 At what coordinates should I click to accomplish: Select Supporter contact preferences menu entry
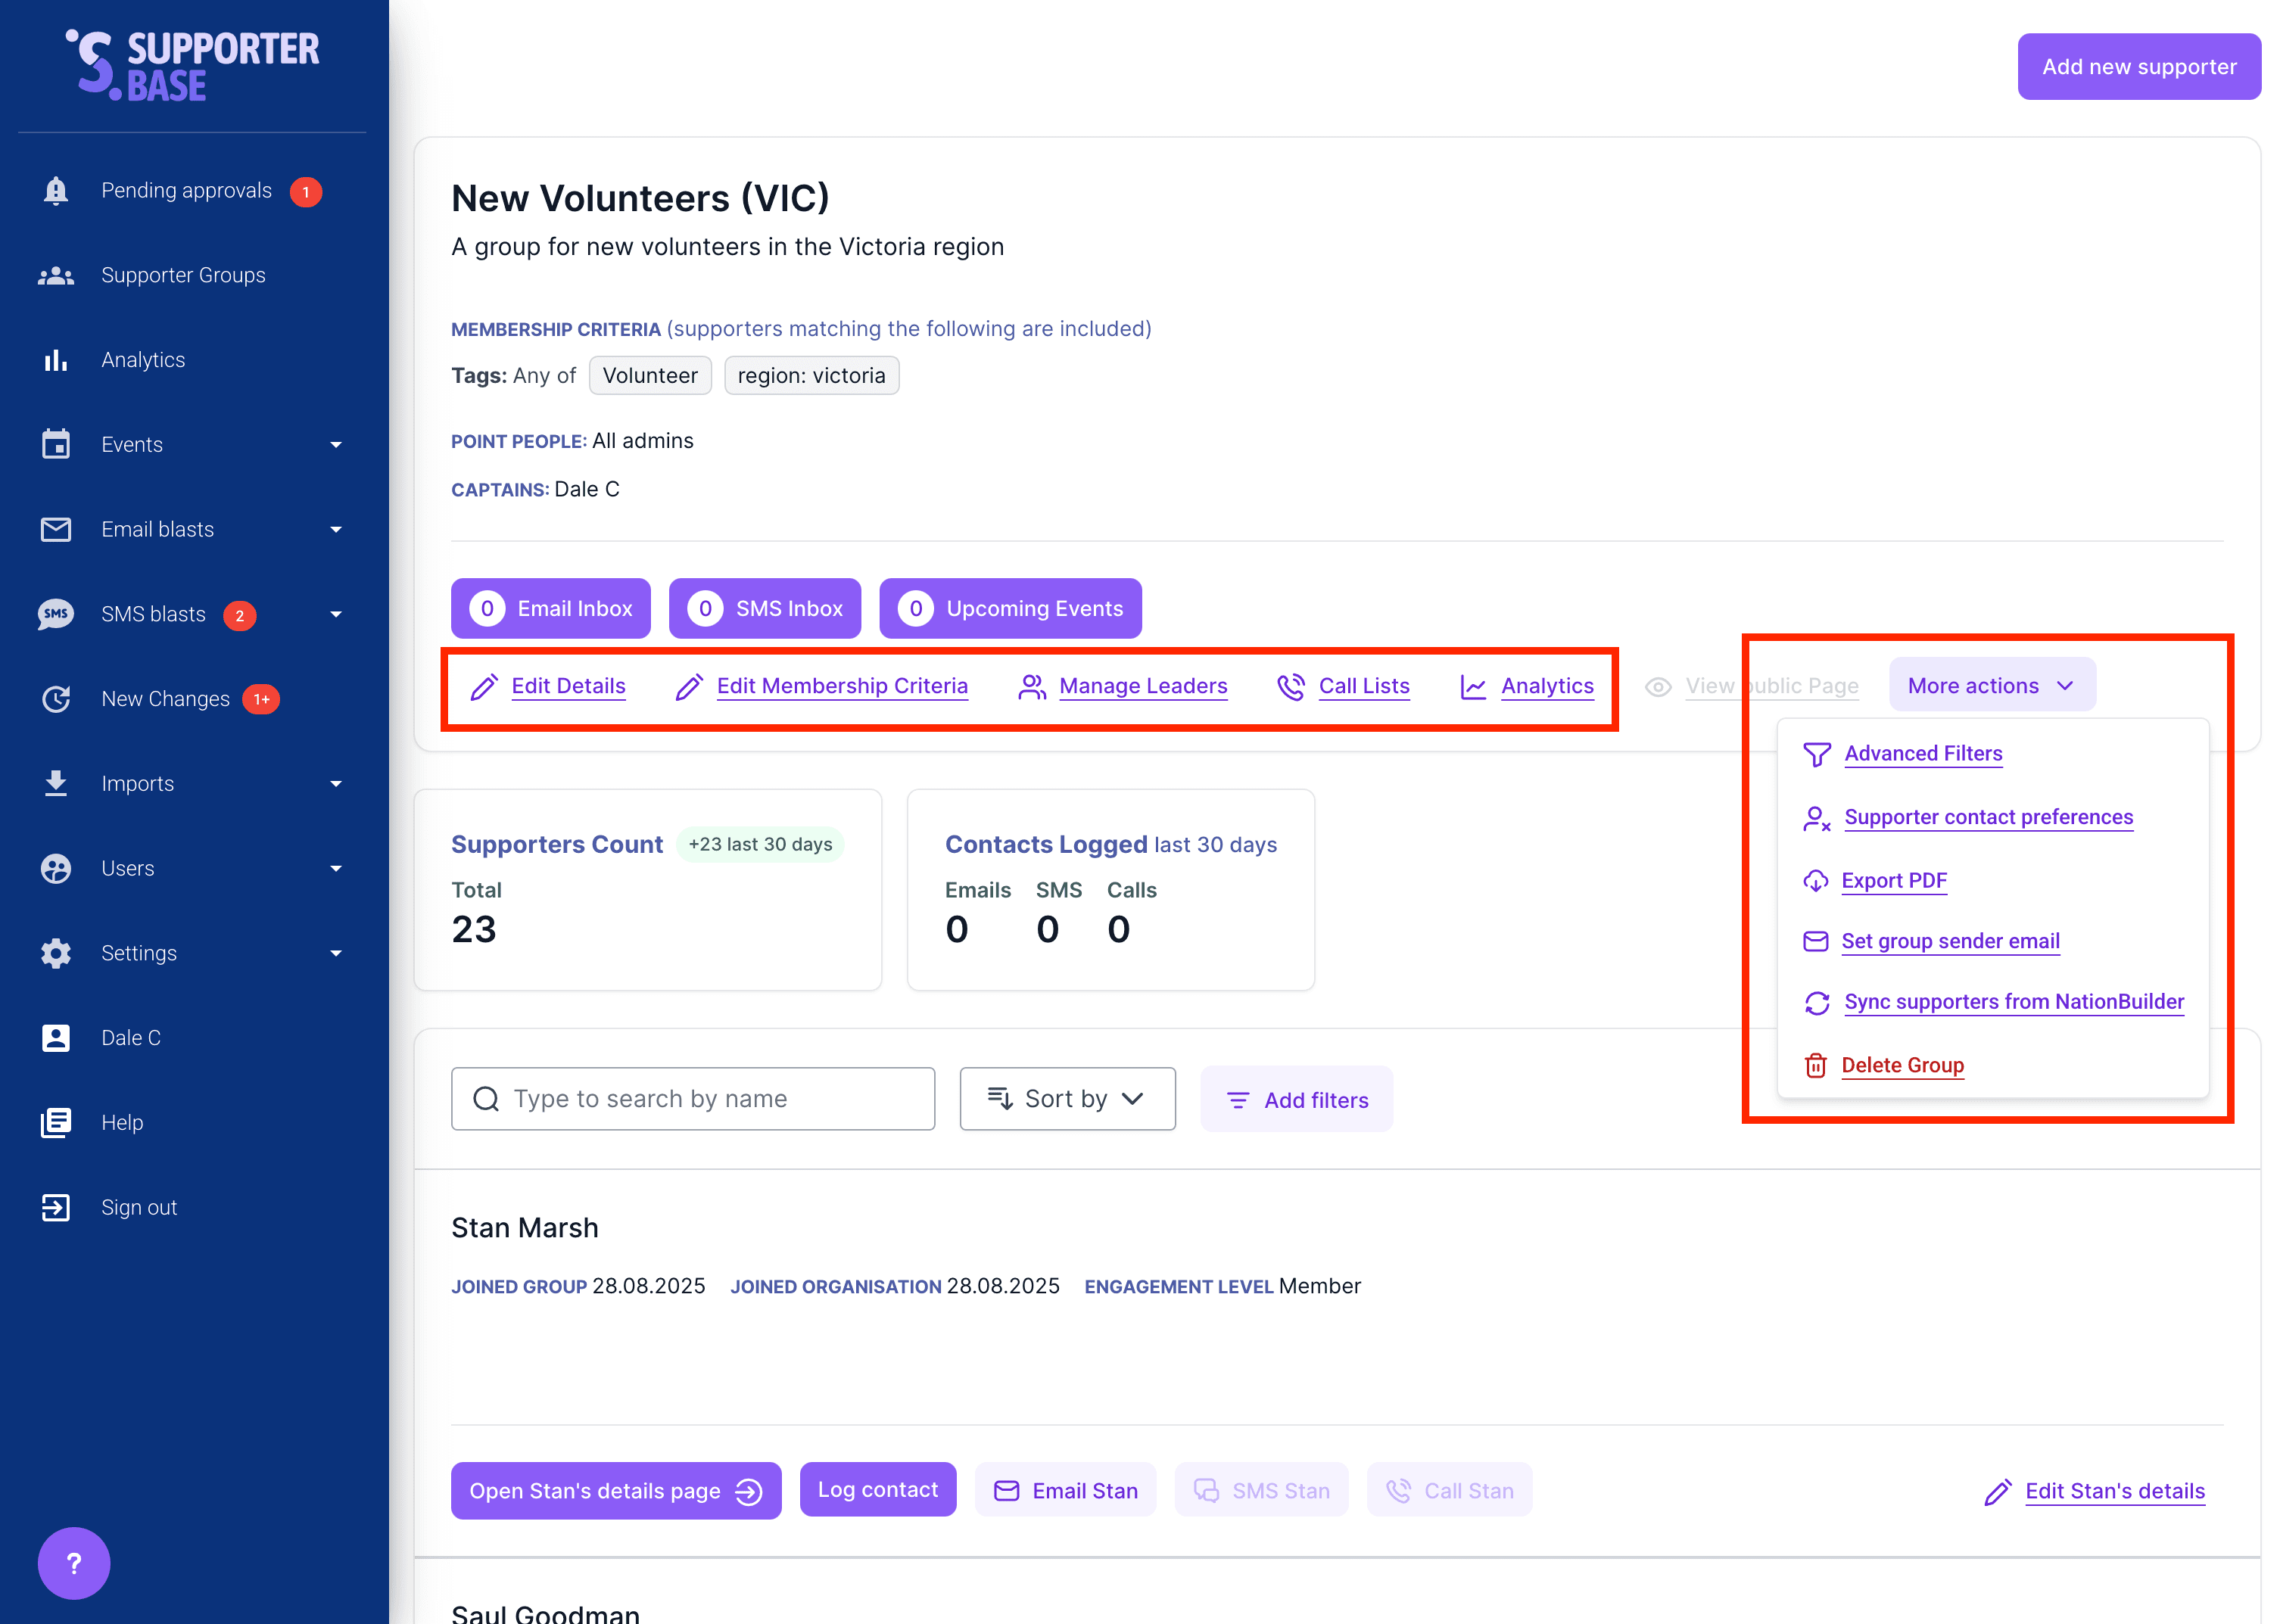tap(1988, 817)
